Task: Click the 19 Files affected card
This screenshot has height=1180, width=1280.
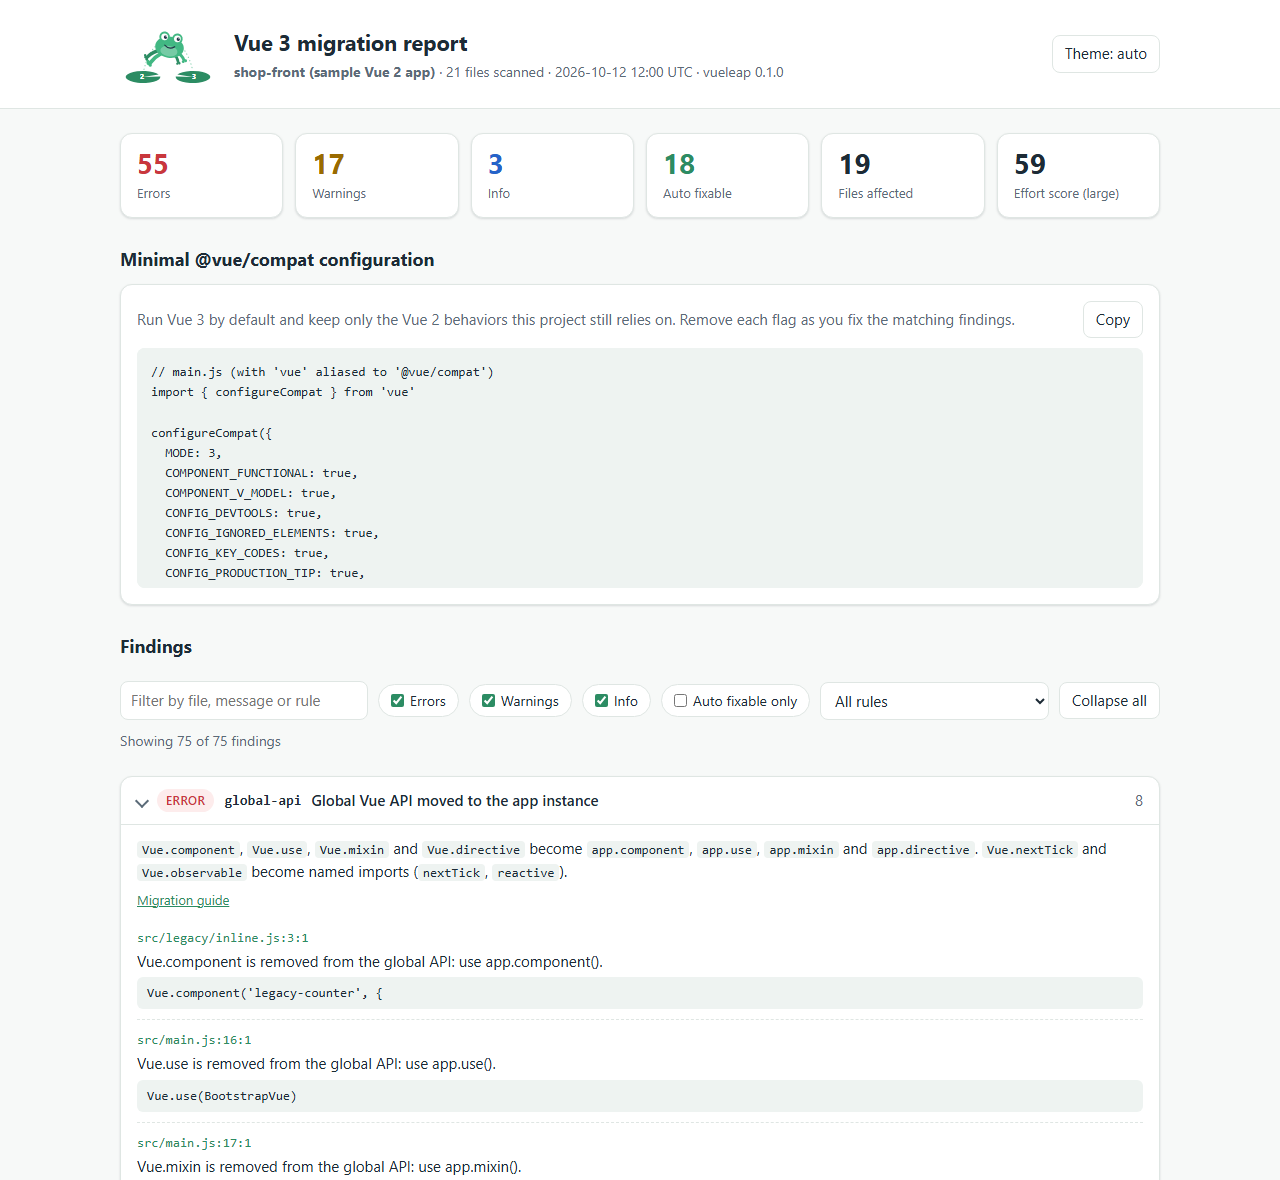Action: coord(903,175)
